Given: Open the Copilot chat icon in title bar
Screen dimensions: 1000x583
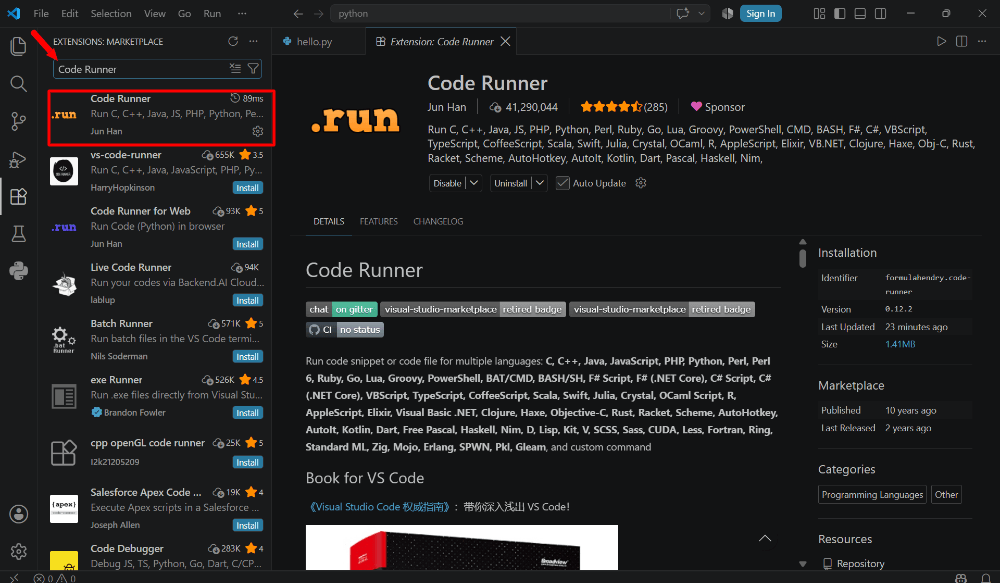Looking at the screenshot, I should tap(683, 13).
